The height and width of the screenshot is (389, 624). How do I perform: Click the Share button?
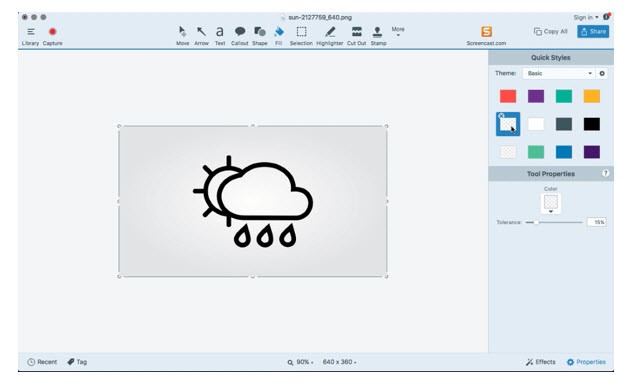(x=593, y=31)
